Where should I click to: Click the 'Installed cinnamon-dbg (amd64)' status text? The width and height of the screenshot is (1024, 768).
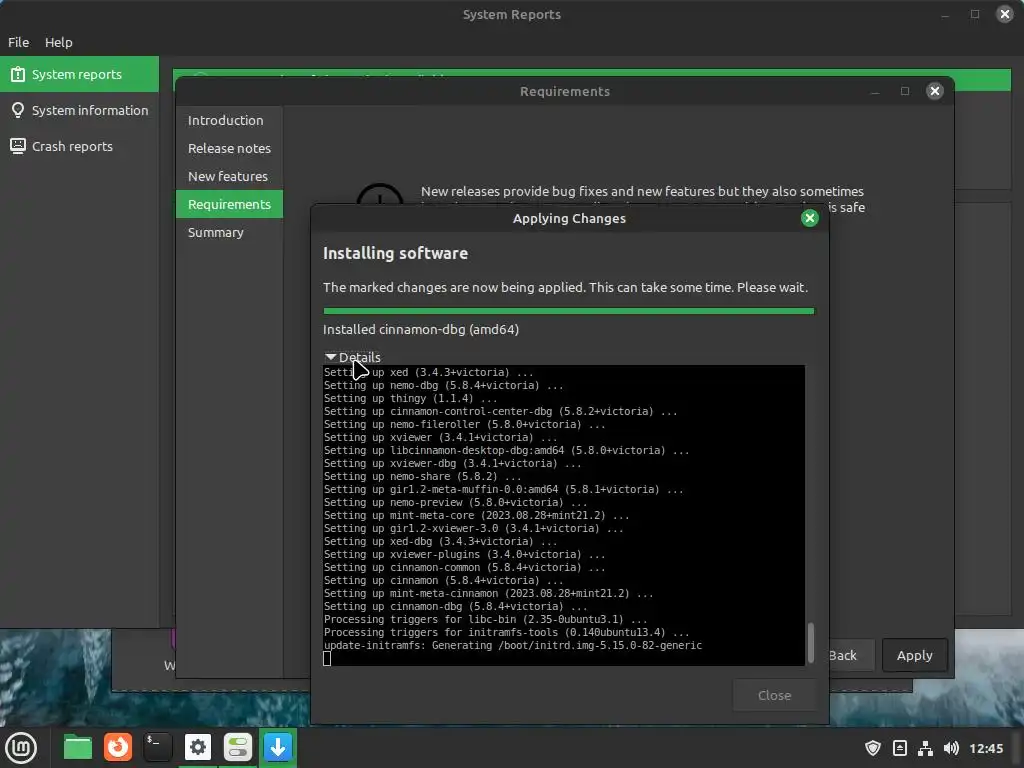click(421, 329)
